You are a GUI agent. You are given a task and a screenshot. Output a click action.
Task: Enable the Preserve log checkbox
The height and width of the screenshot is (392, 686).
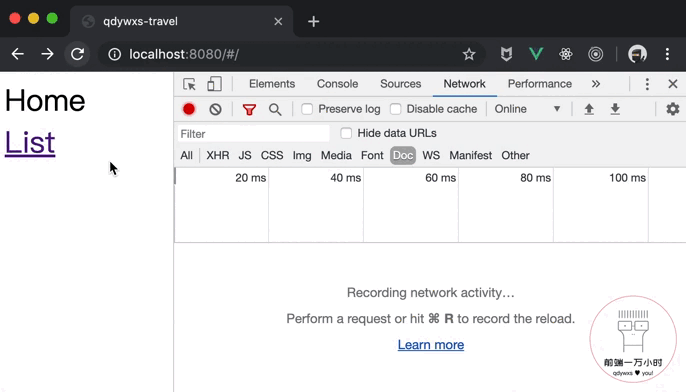tap(307, 109)
